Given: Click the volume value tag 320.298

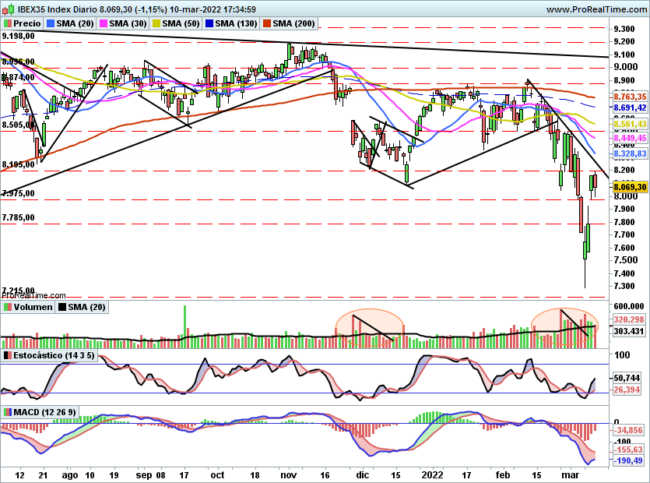Looking at the screenshot, I should coord(628,320).
